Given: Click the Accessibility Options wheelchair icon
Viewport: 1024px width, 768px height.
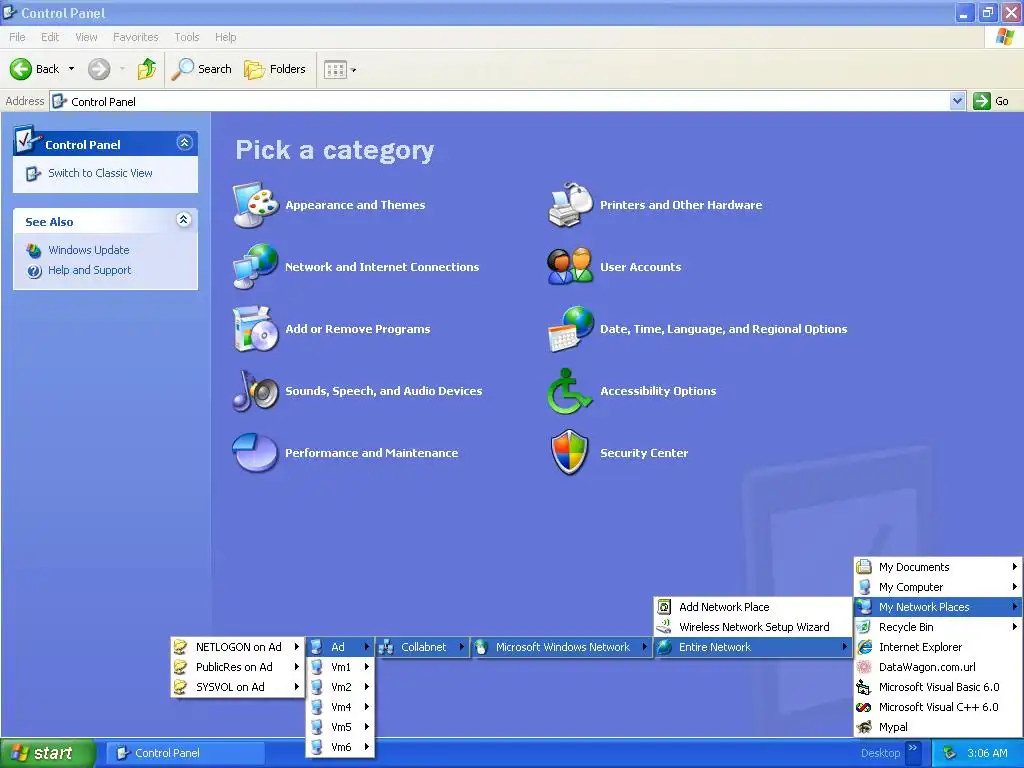Looking at the screenshot, I should 569,391.
